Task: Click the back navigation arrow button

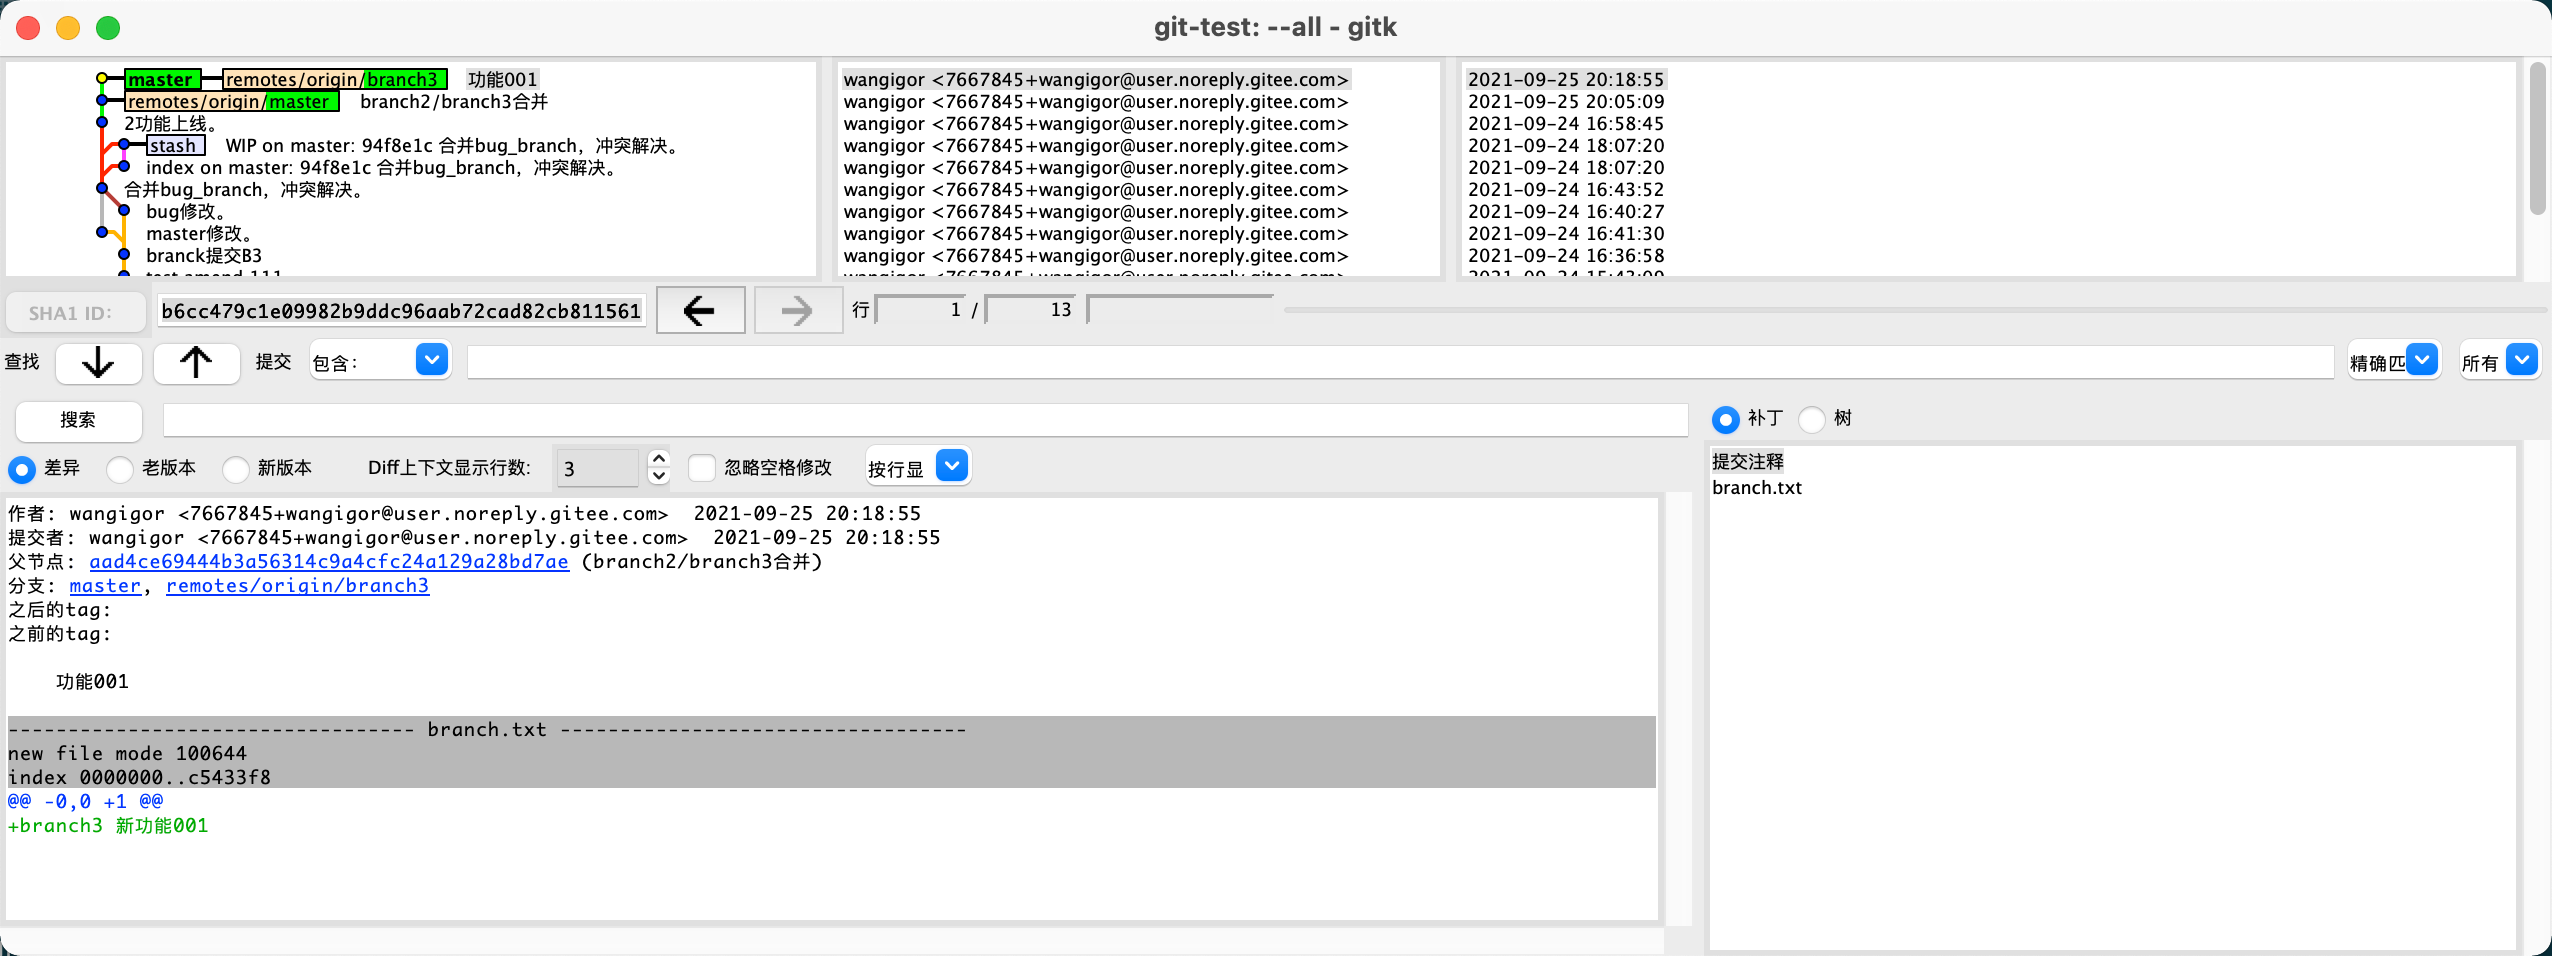Action: [700, 311]
